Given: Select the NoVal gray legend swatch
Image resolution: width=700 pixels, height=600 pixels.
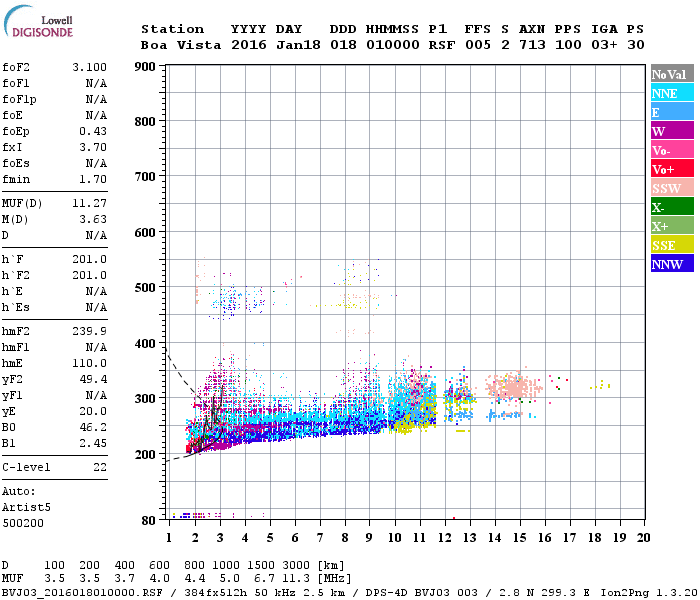Looking at the screenshot, I should pyautogui.click(x=672, y=74).
